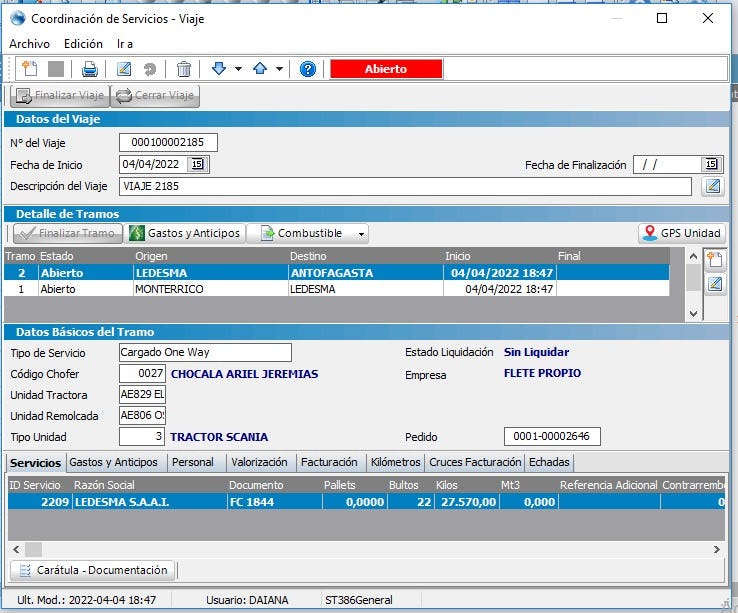Click the Tipo de Servicio field

(205, 352)
